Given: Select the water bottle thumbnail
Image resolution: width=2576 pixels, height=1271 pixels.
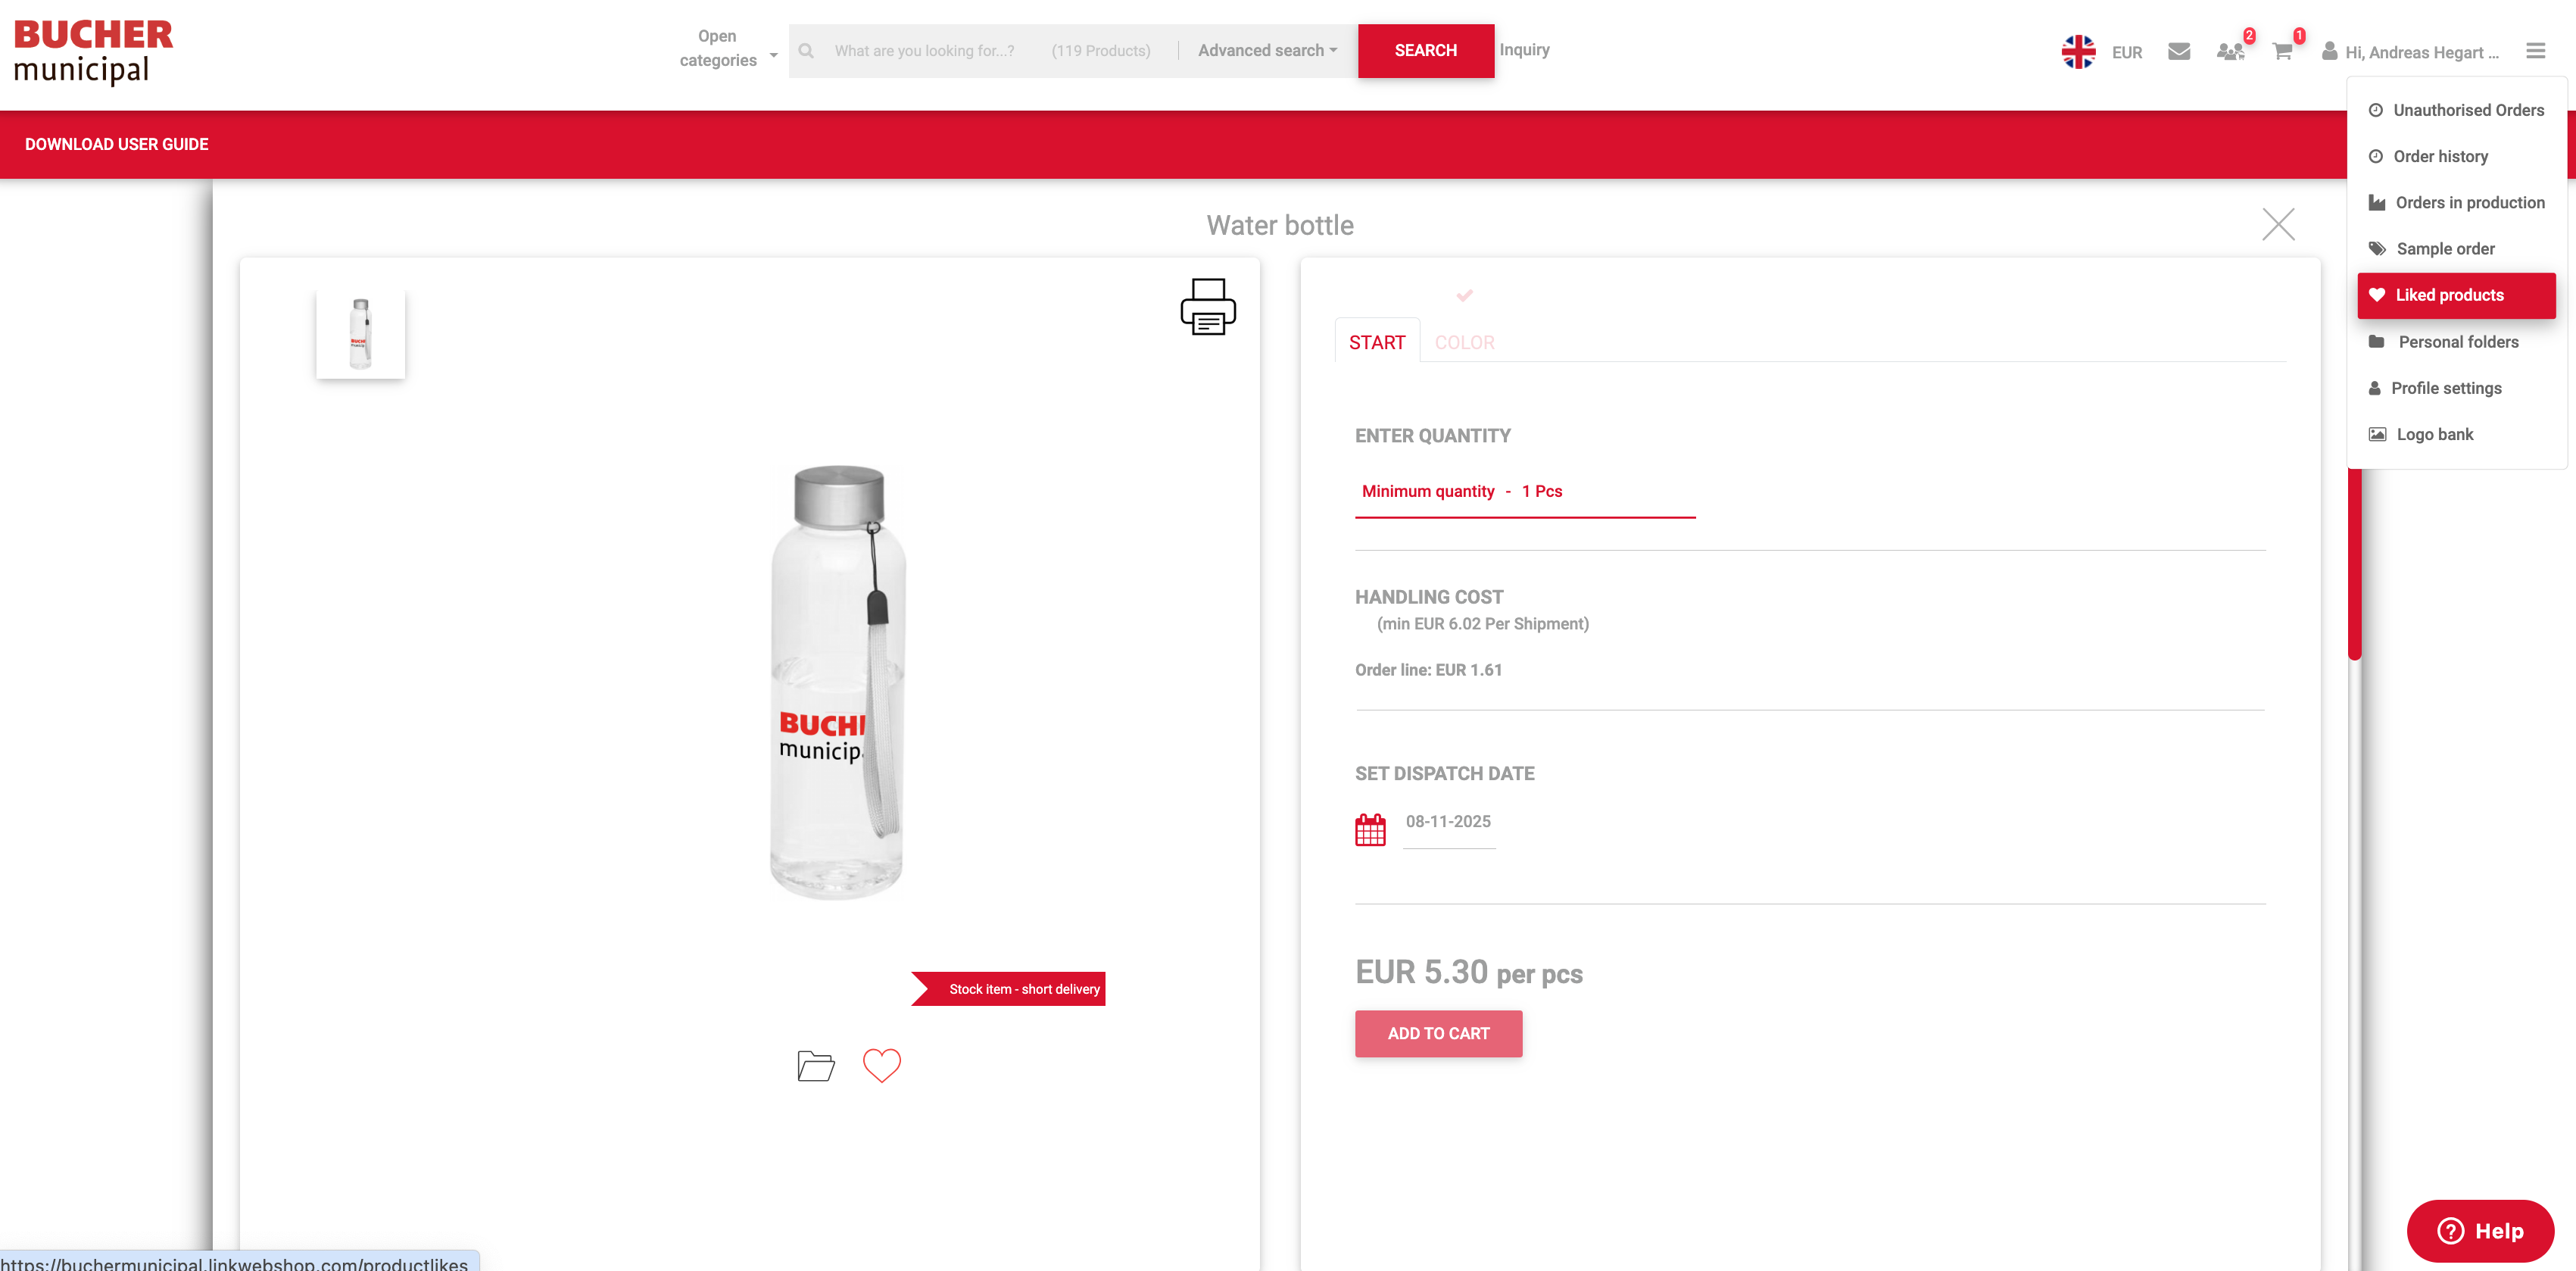Looking at the screenshot, I should tap(360, 334).
